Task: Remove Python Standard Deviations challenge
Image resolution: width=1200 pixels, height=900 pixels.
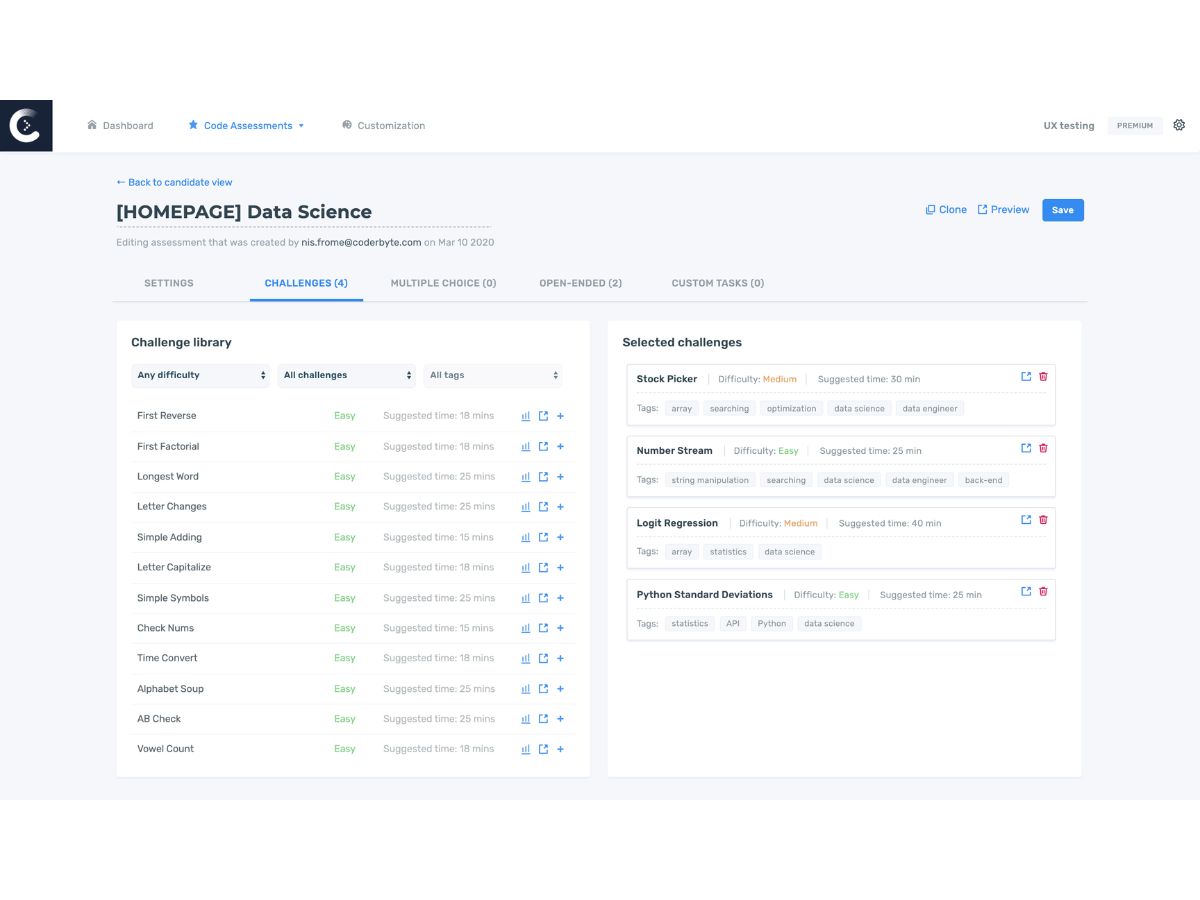Action: (x=1043, y=591)
